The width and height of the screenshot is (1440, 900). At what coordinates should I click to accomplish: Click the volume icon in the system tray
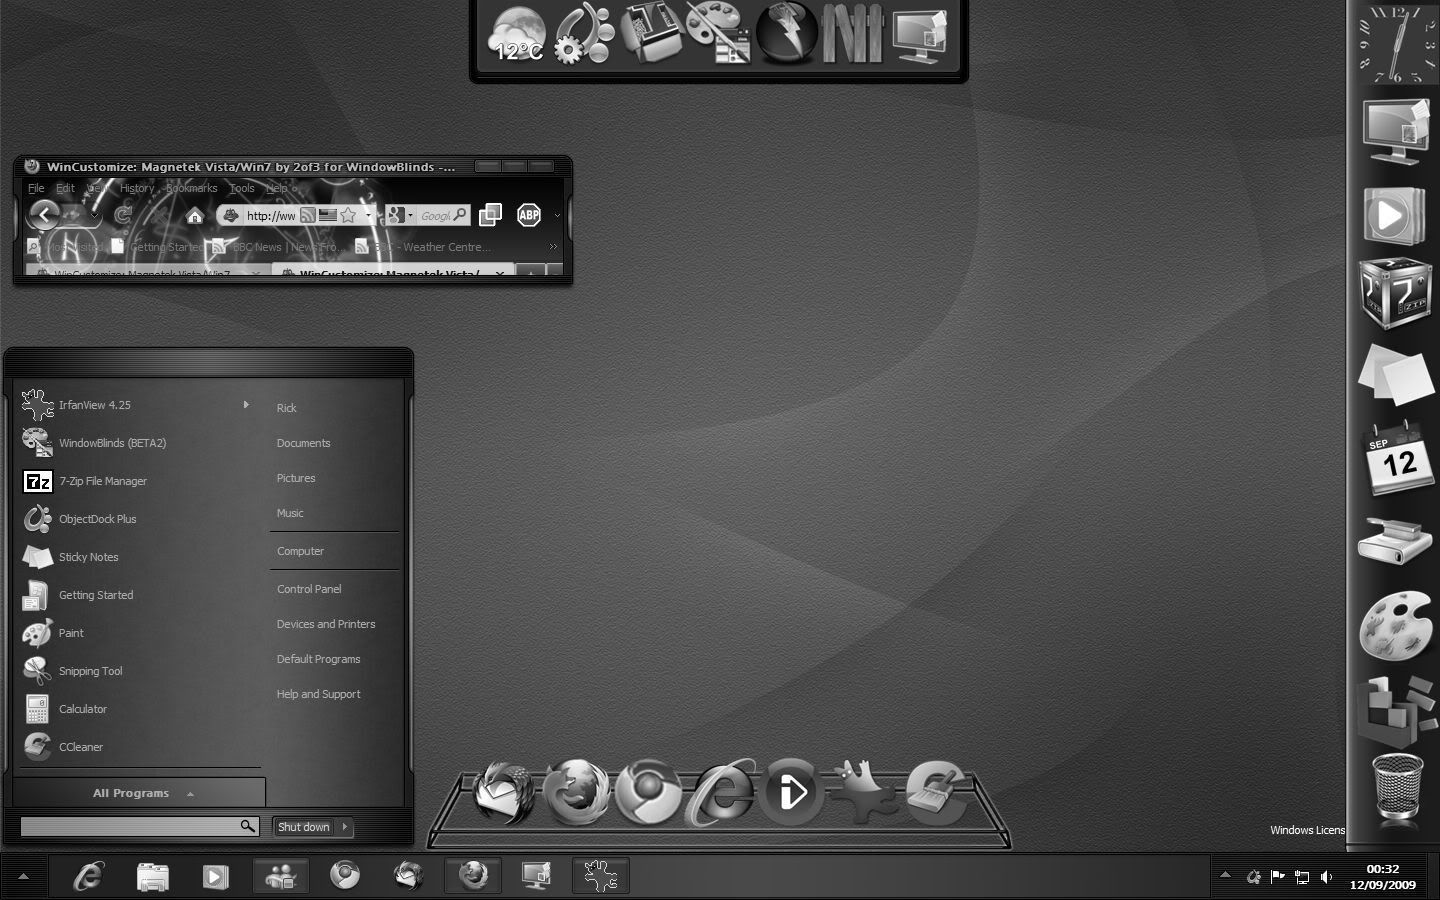click(x=1327, y=877)
